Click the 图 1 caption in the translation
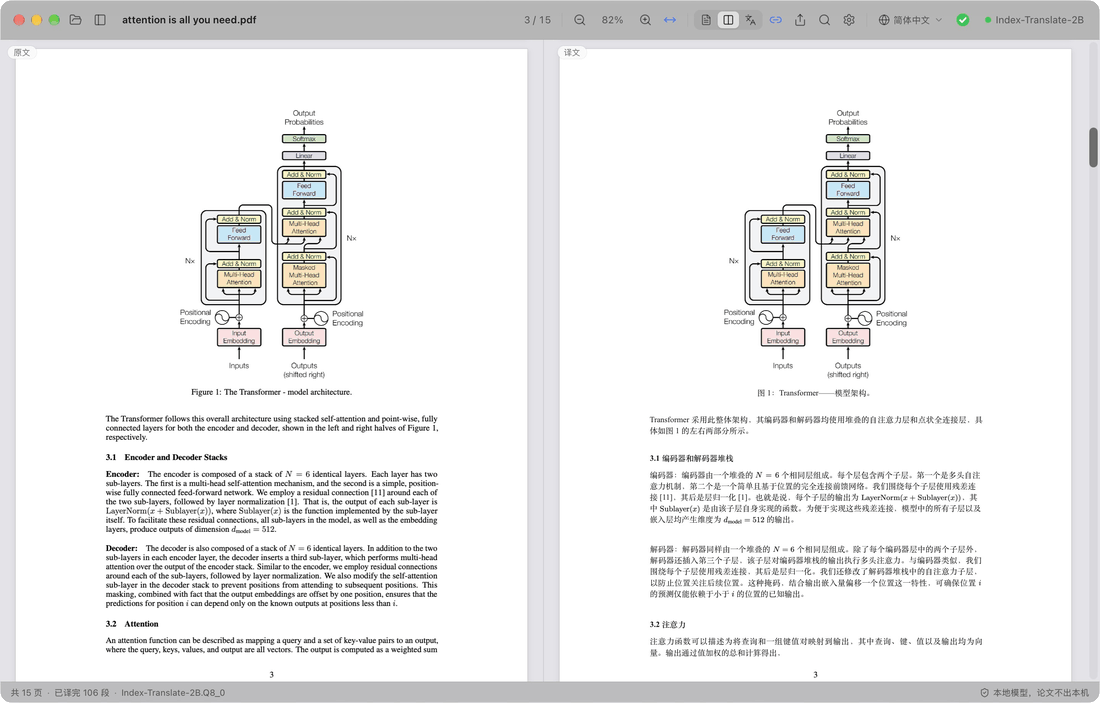The width and height of the screenshot is (1100, 703). click(815, 393)
